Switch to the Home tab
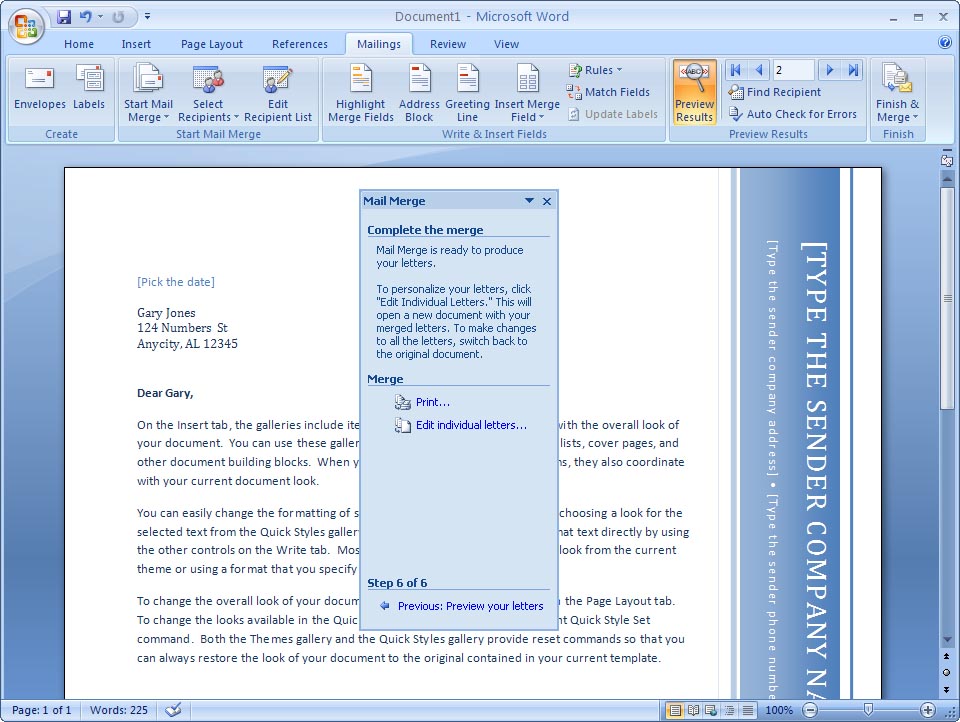This screenshot has width=960, height=722. pyautogui.click(x=79, y=44)
